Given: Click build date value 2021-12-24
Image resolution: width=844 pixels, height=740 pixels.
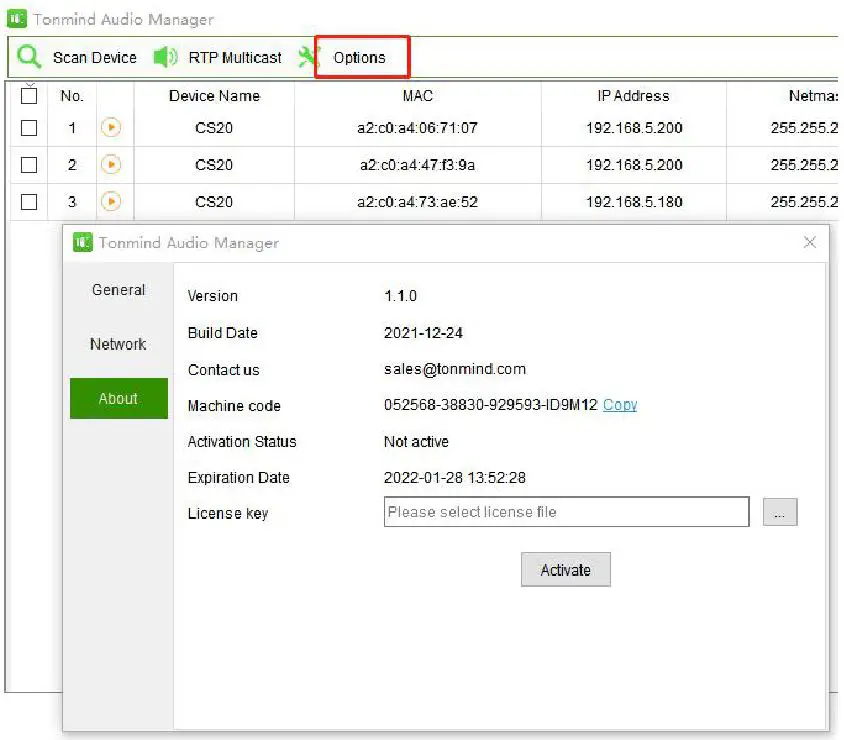Looking at the screenshot, I should (x=423, y=333).
